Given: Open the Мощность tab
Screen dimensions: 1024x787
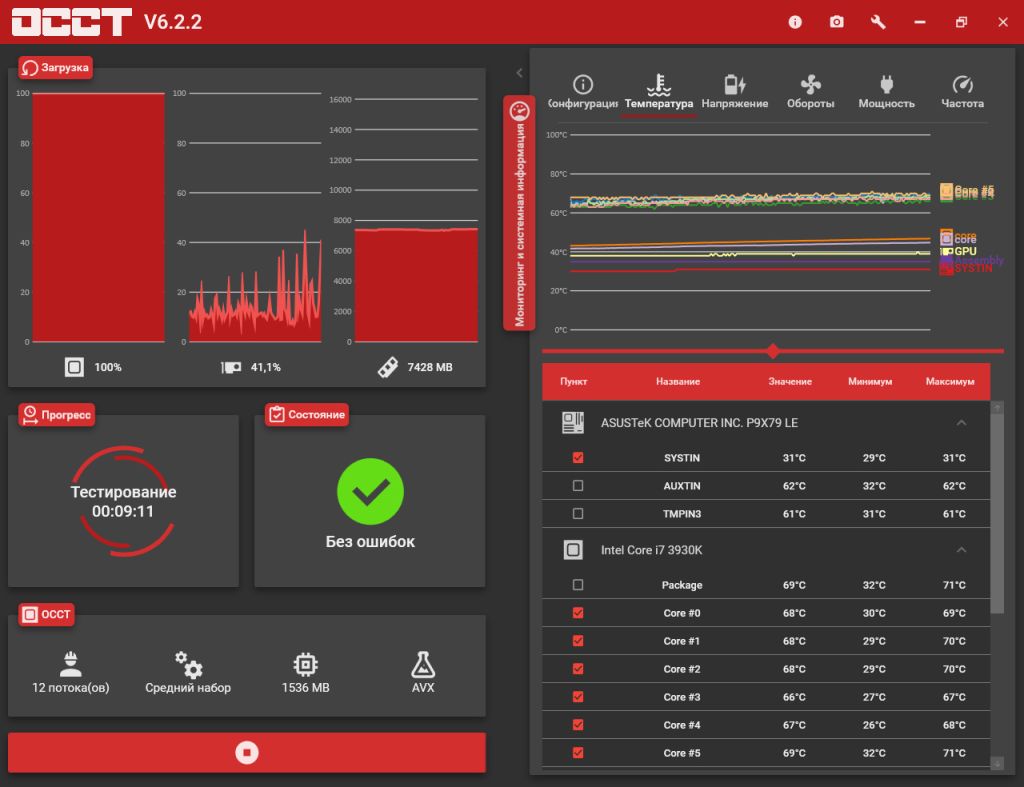Looking at the screenshot, I should point(886,92).
